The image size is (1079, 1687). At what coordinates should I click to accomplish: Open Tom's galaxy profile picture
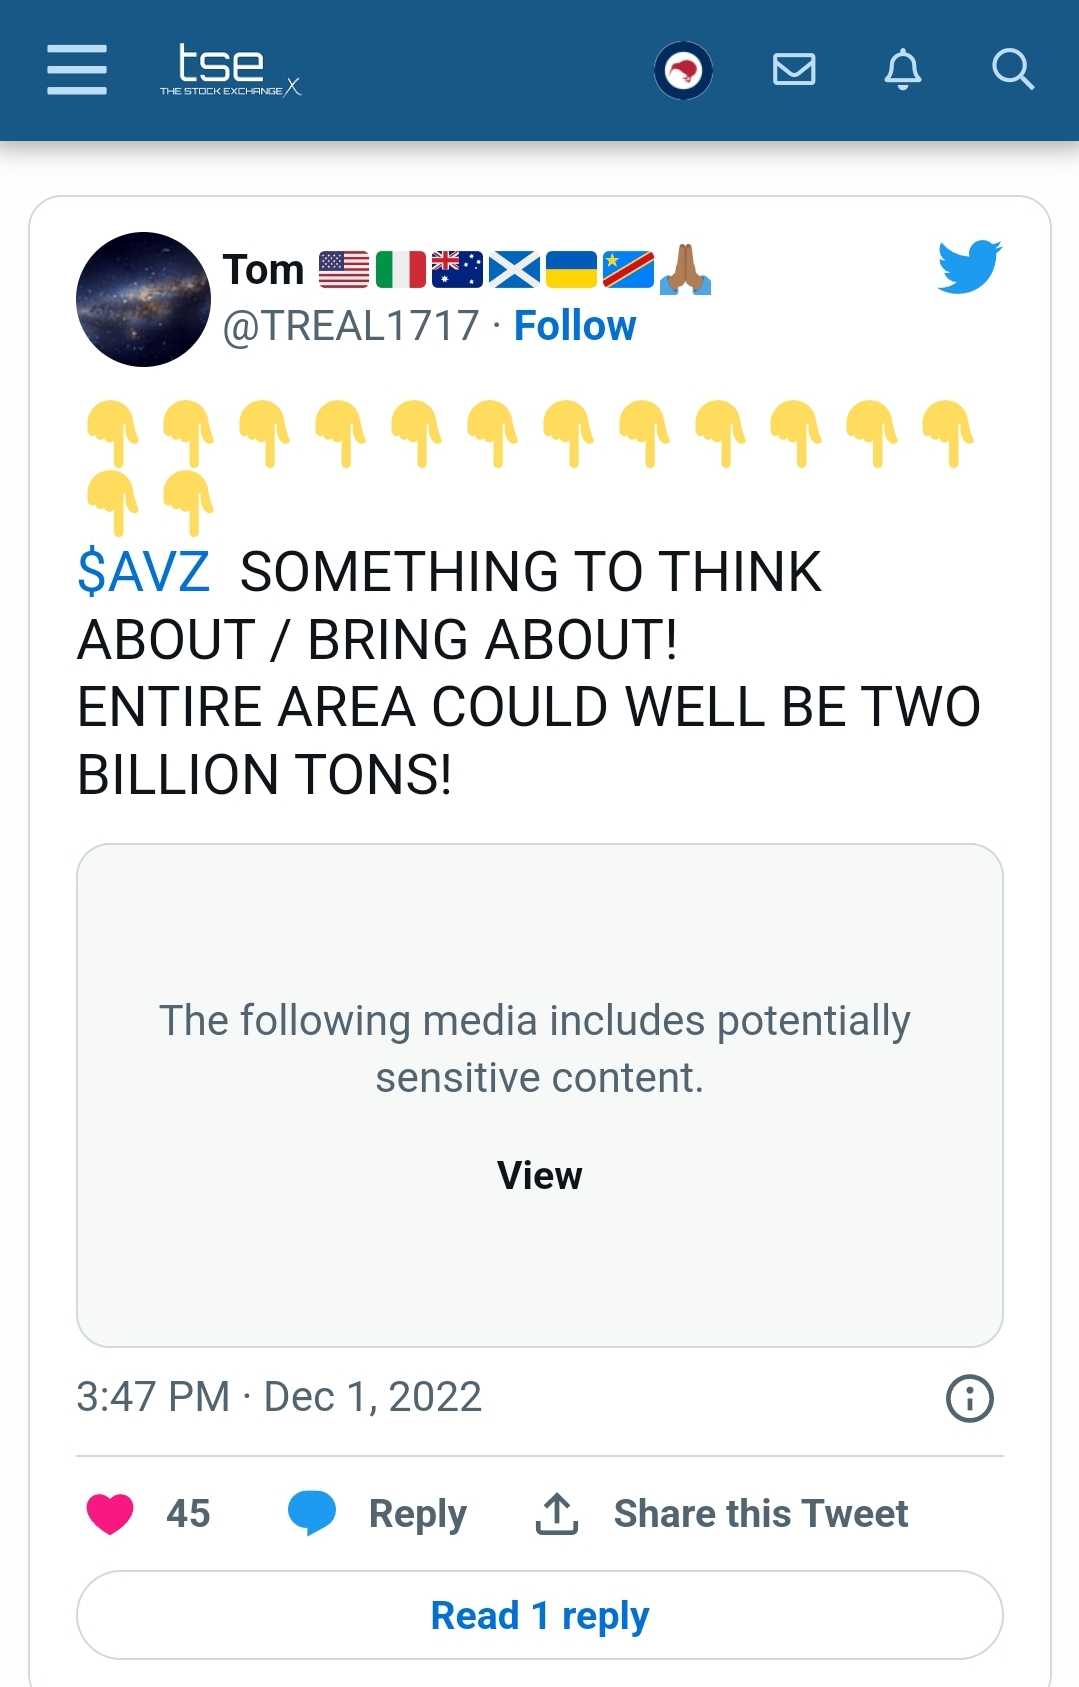coord(143,299)
